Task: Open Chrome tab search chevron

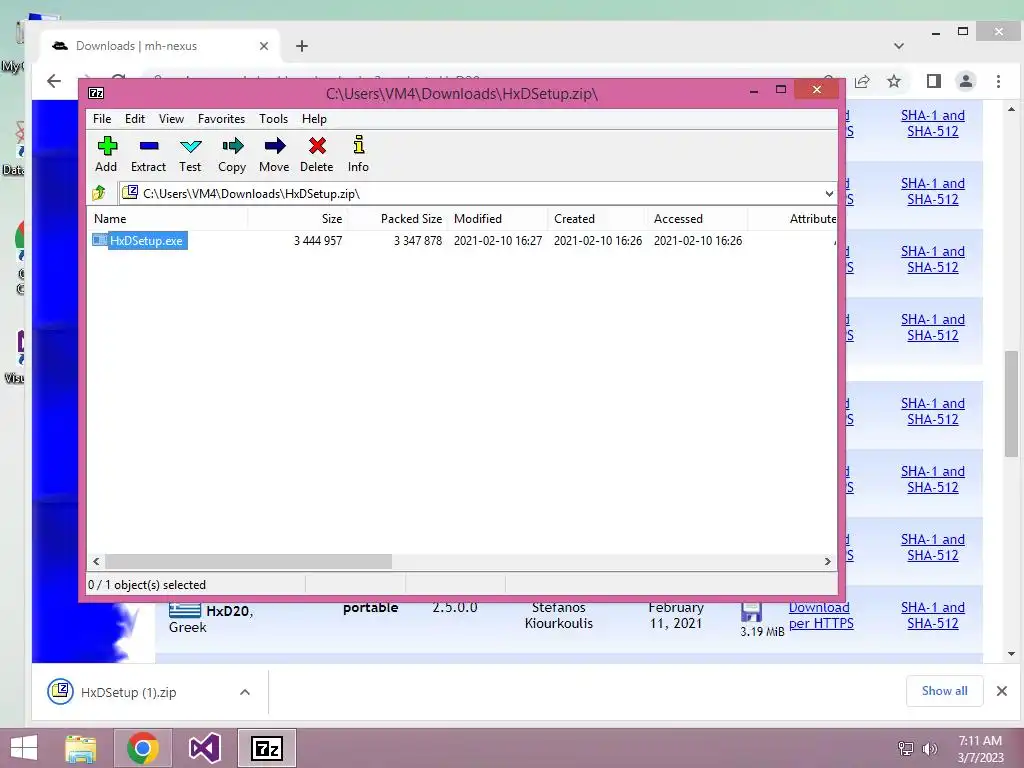Action: (x=899, y=46)
